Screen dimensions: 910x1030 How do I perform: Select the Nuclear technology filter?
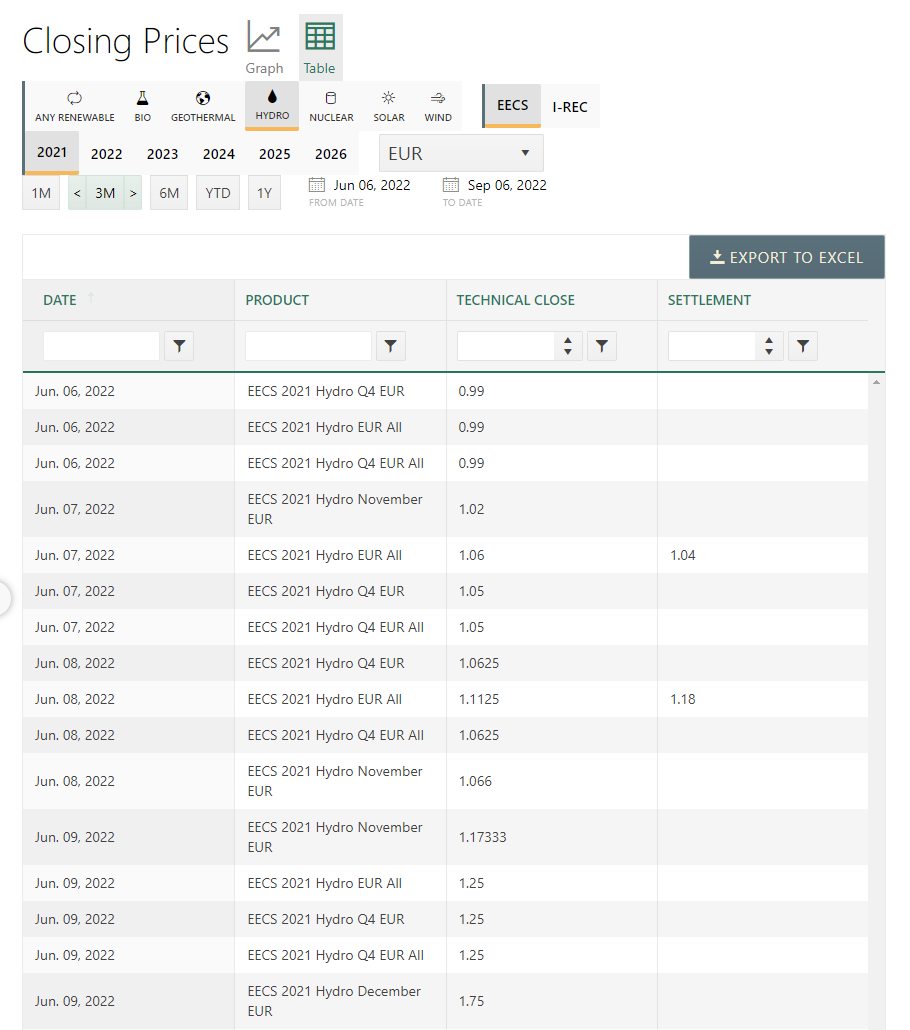pyautogui.click(x=331, y=106)
